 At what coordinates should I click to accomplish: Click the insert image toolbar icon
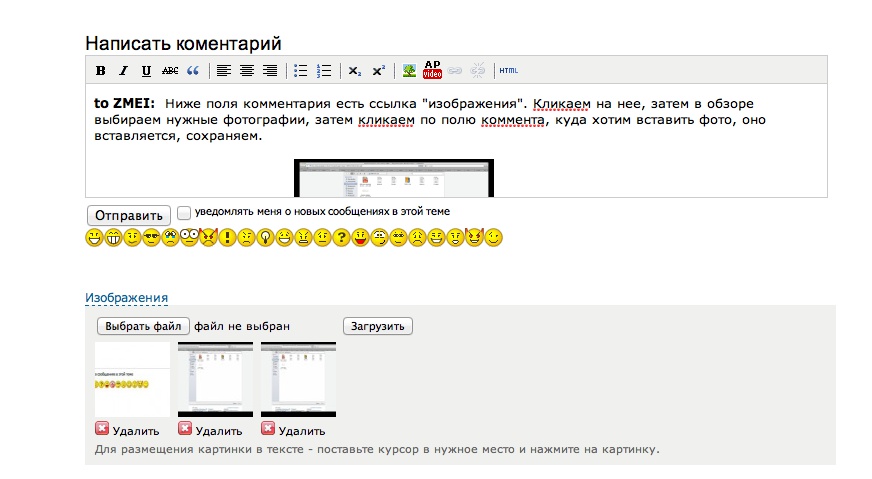pos(409,71)
